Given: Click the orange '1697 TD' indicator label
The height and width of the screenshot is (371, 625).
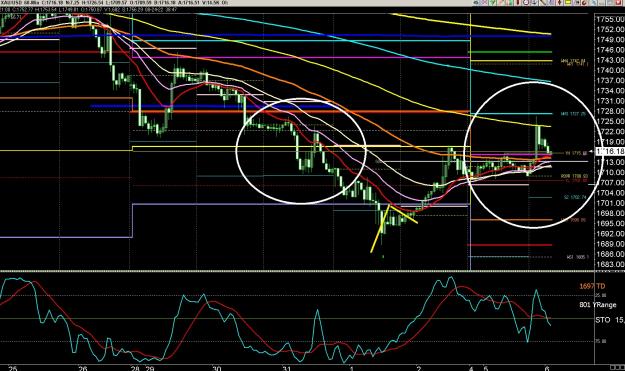Looking at the screenshot, I should pos(592,286).
